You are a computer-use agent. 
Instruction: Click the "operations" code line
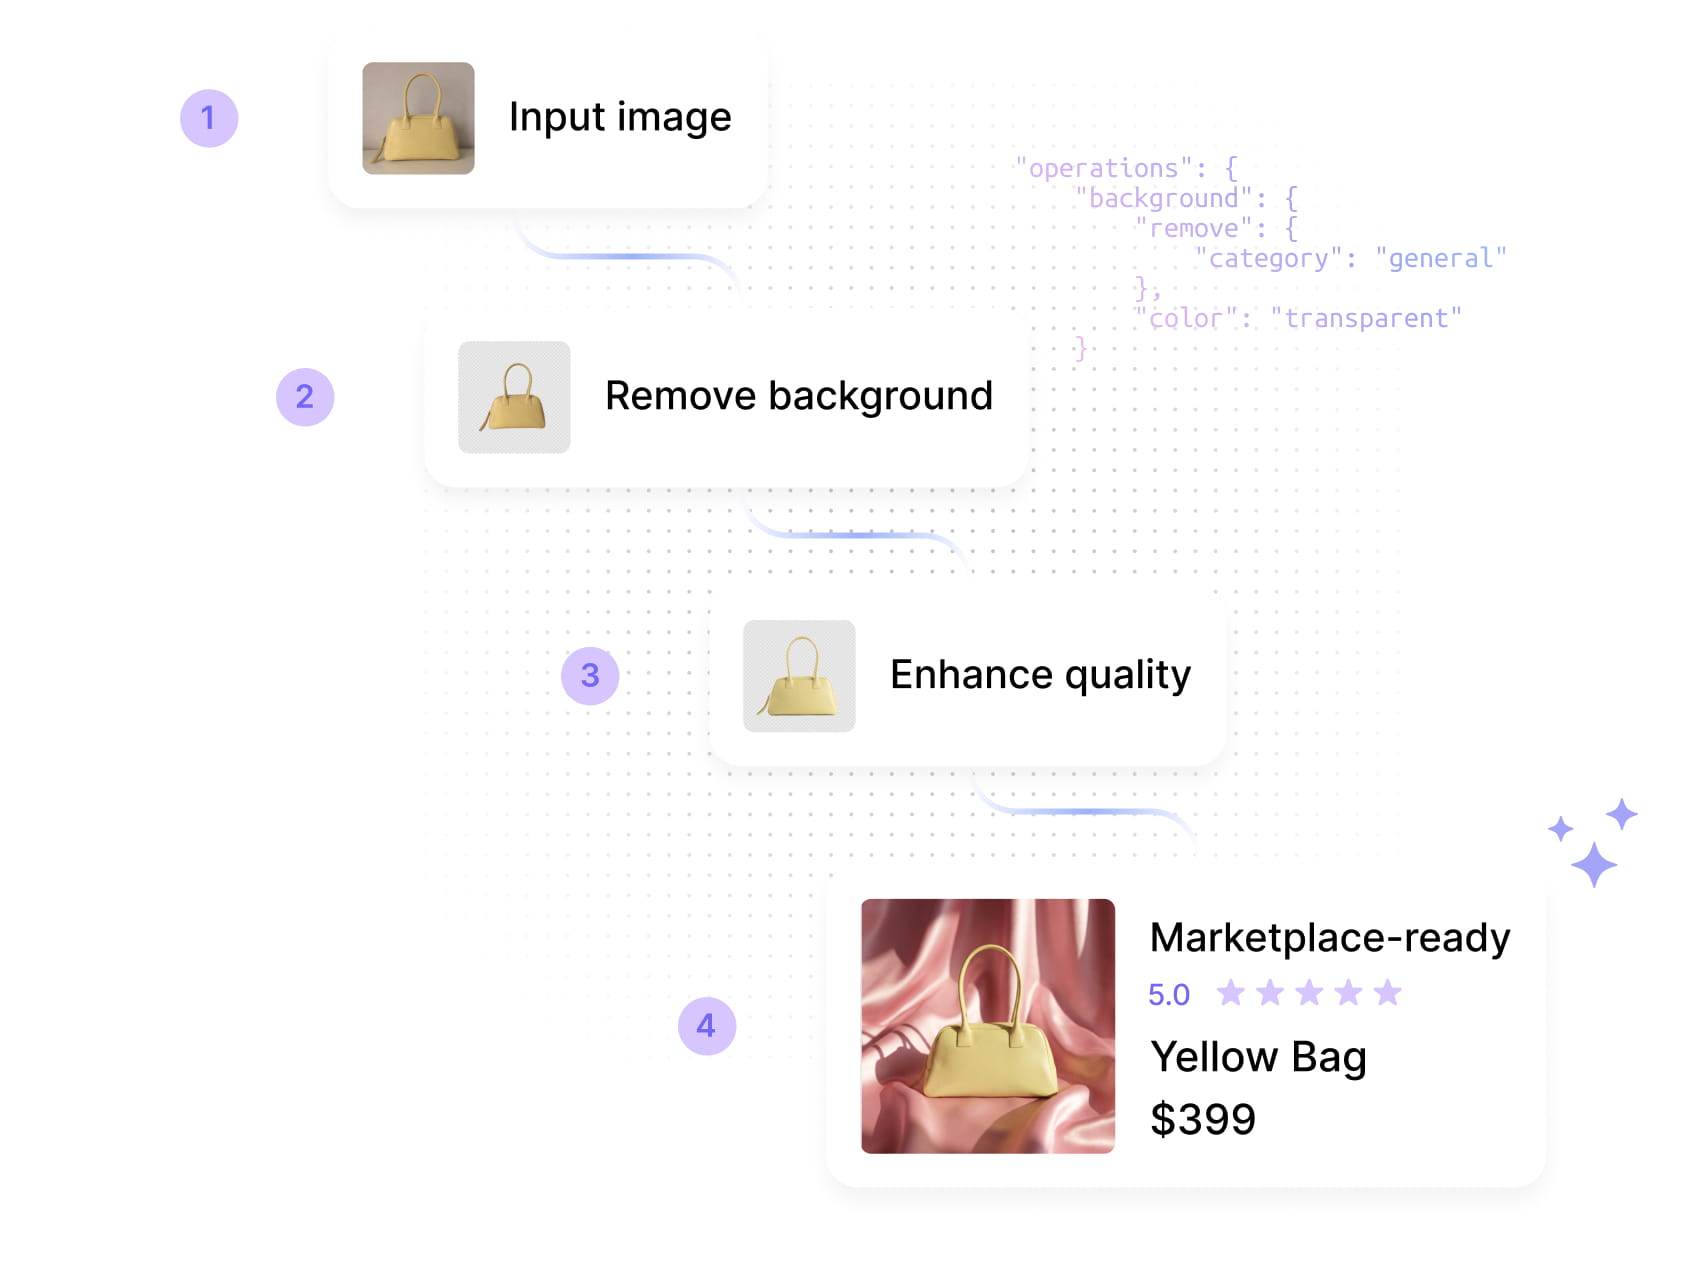click(x=1127, y=168)
